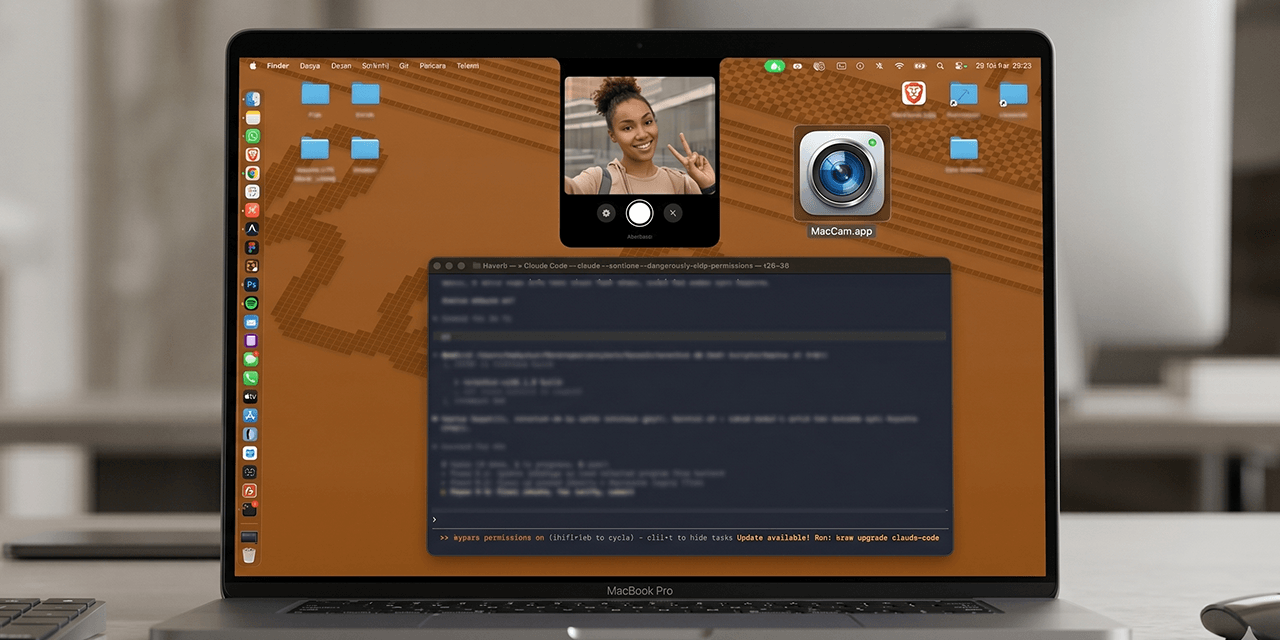Viewport: 1280px width, 640px height.
Task: Open the Pancara menu in menu bar
Action: pyautogui.click(x=433, y=66)
